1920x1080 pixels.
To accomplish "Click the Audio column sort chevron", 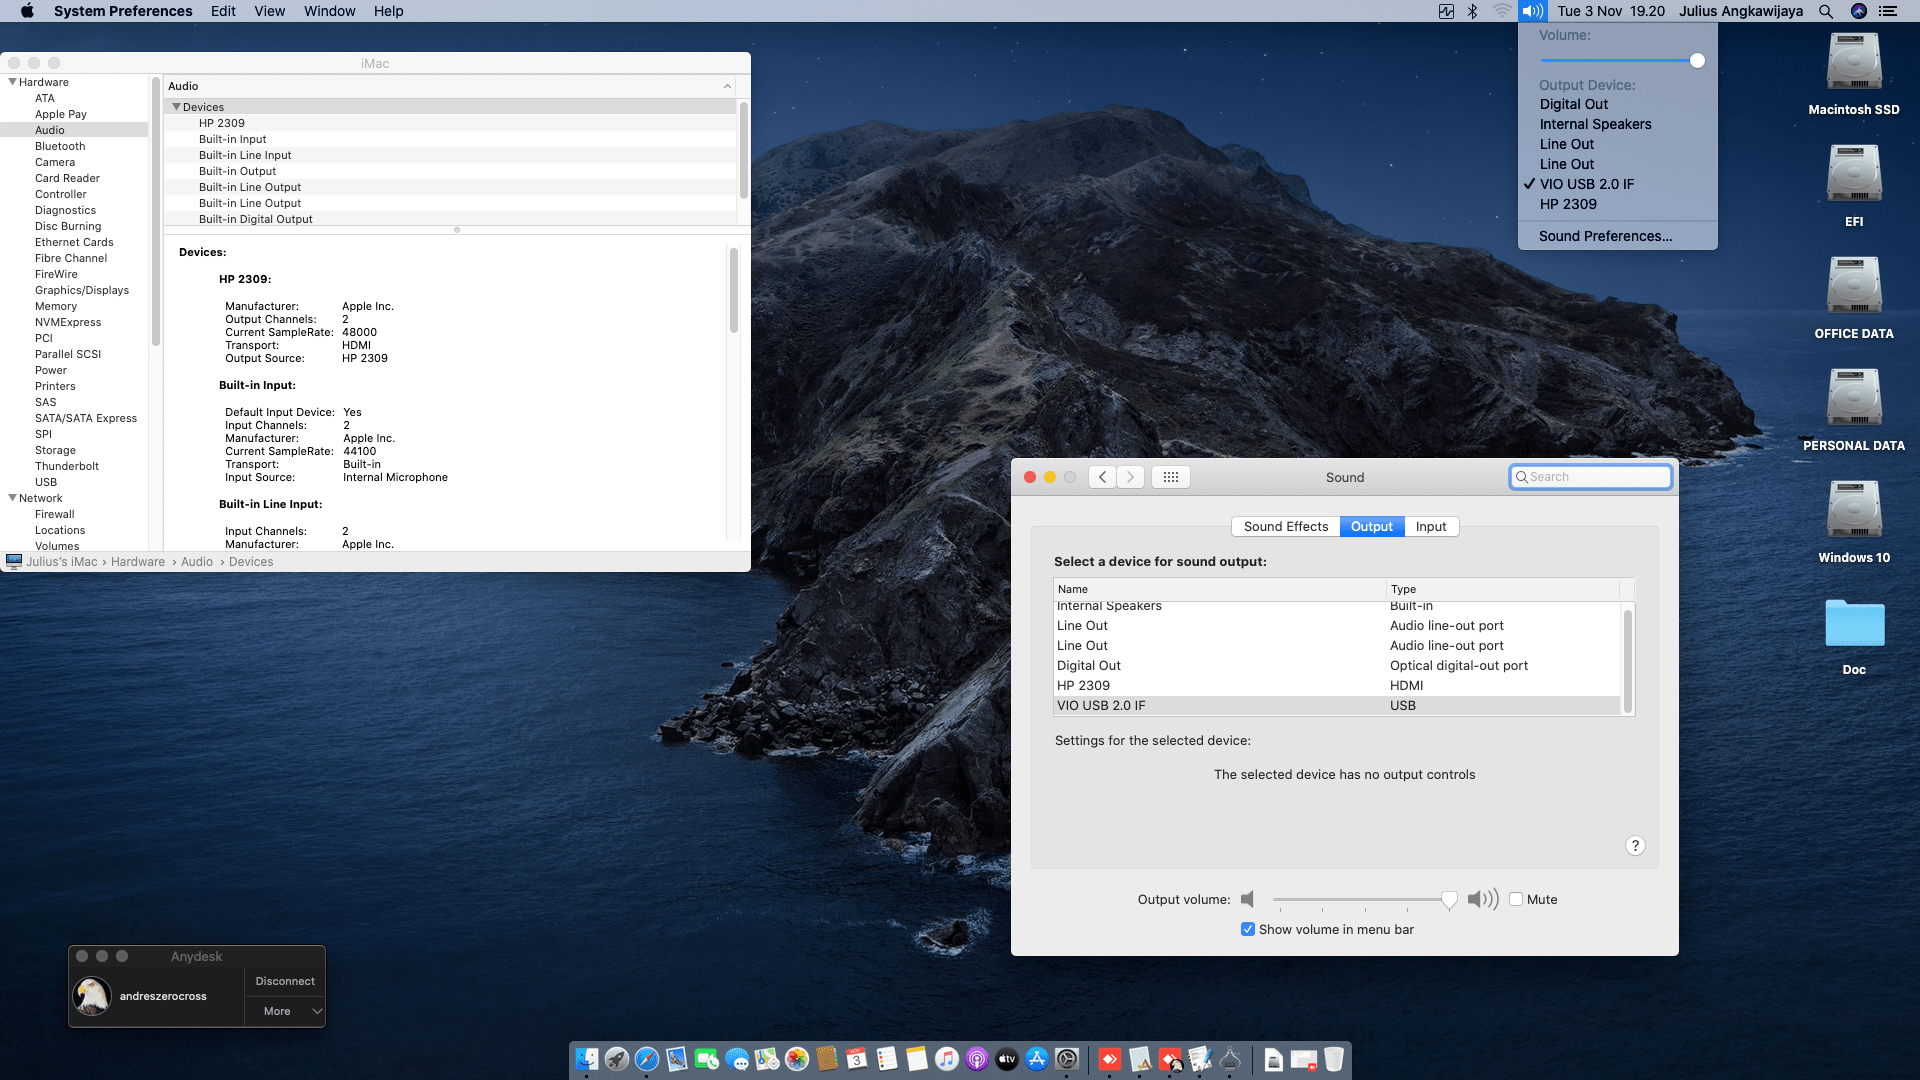I will point(727,86).
